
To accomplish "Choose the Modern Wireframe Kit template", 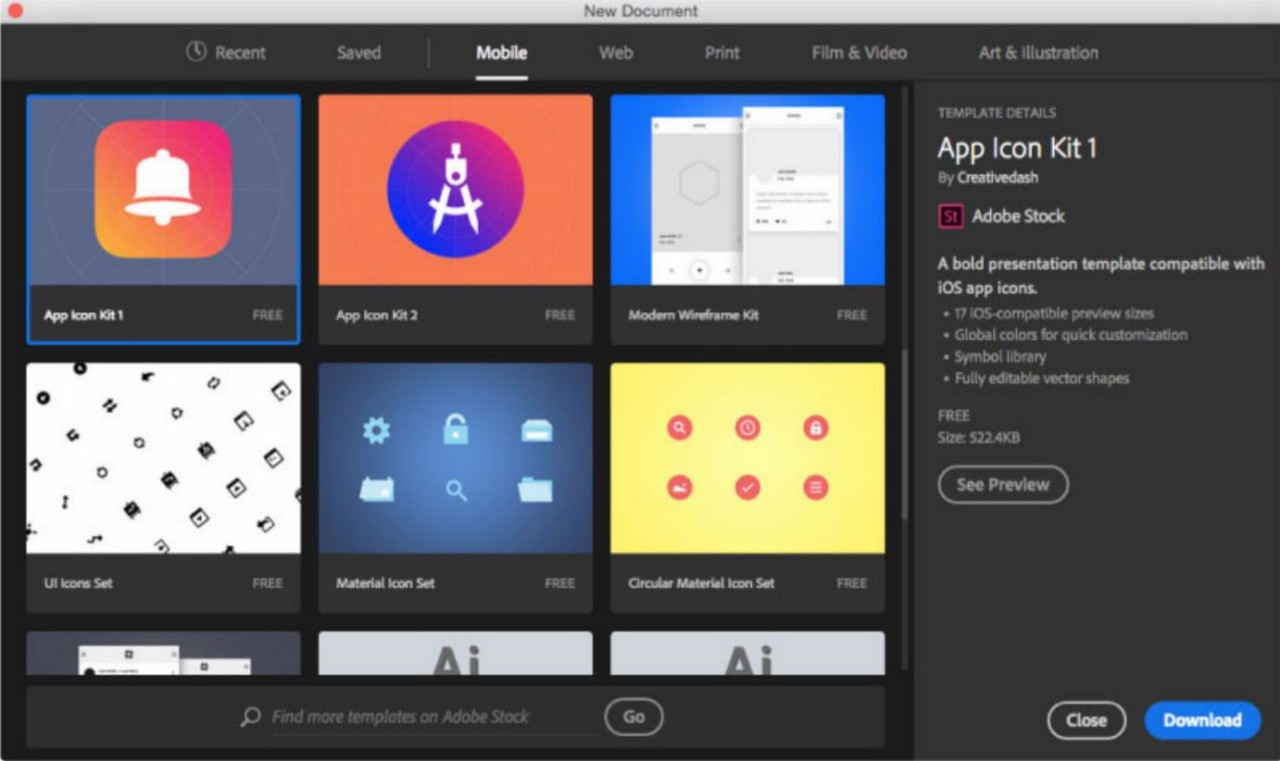I will click(x=747, y=219).
